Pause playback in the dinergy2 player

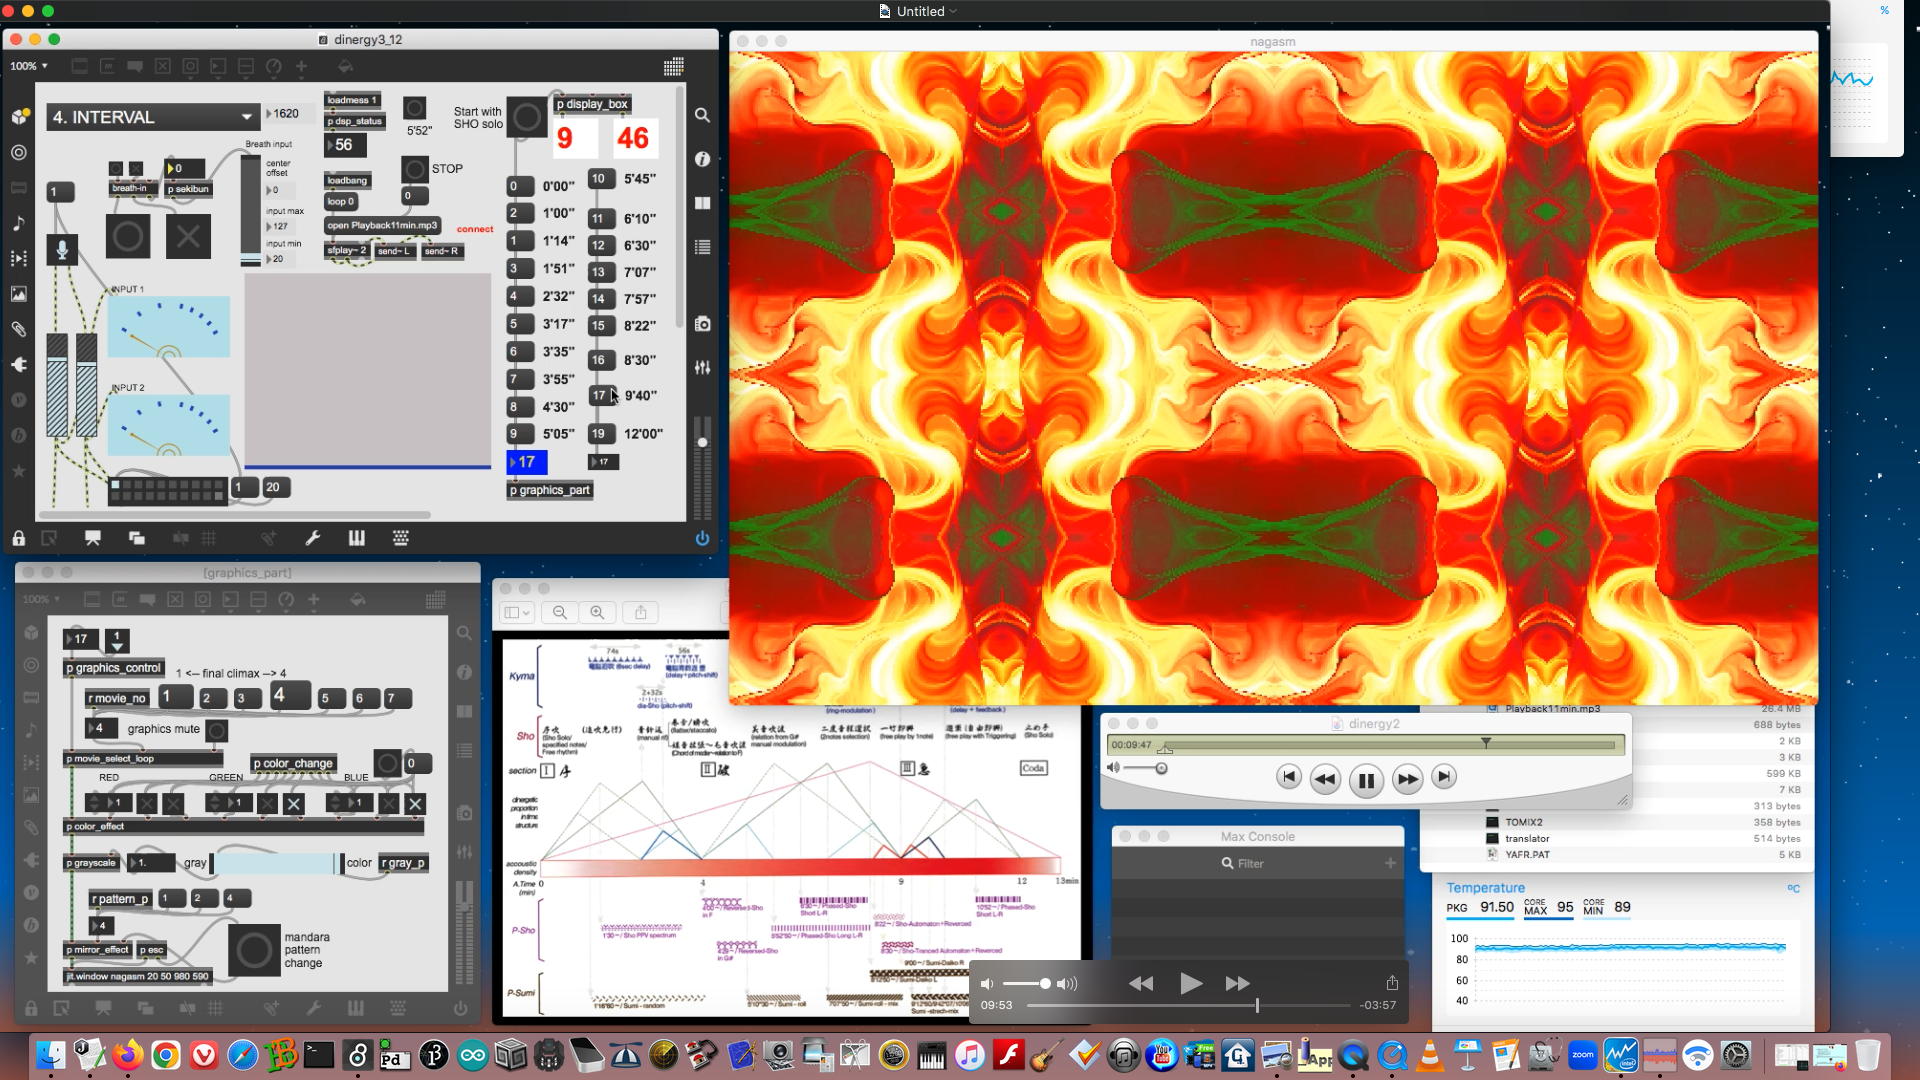tap(1365, 780)
